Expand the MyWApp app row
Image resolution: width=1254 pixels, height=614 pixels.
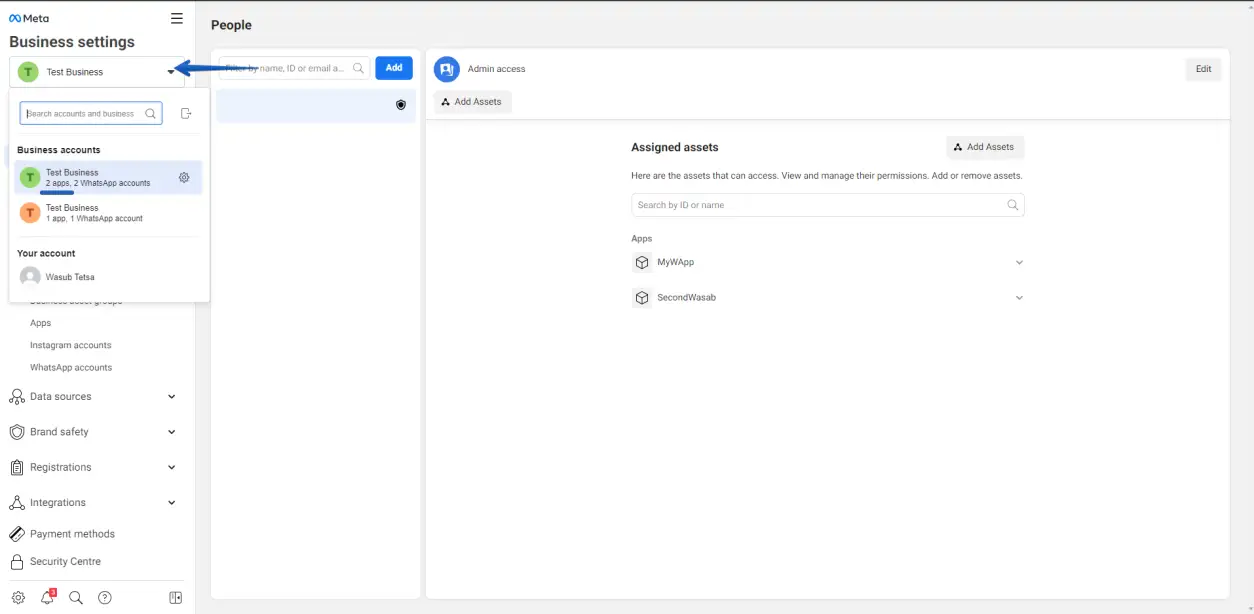click(1019, 263)
